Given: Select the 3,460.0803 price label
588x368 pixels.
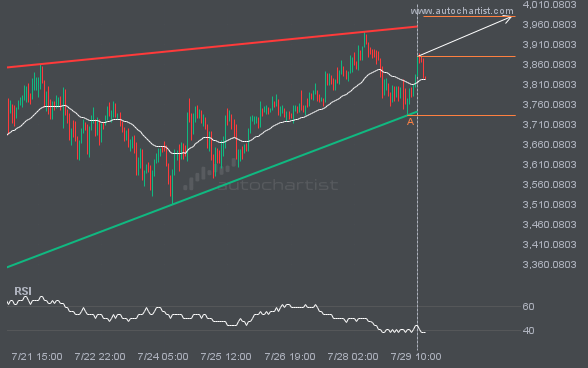Looking at the screenshot, I should 549,224.
